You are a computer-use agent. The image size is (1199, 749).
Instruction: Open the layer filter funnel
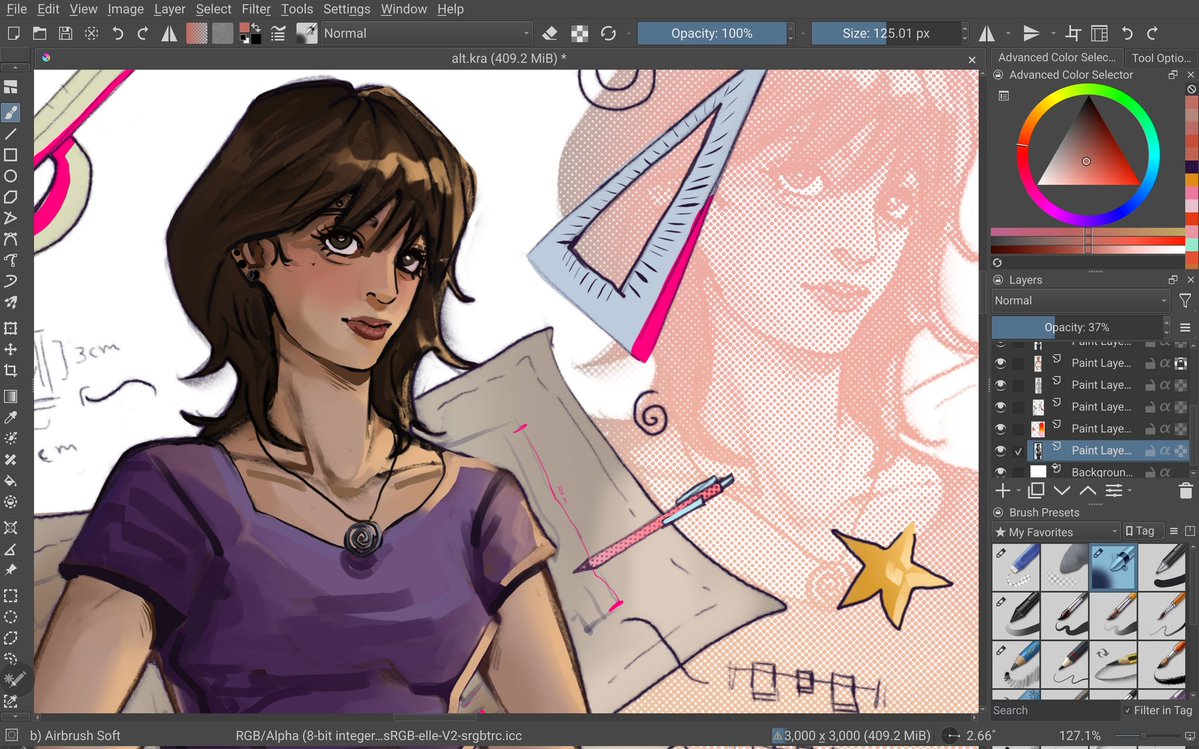[x=1184, y=301]
